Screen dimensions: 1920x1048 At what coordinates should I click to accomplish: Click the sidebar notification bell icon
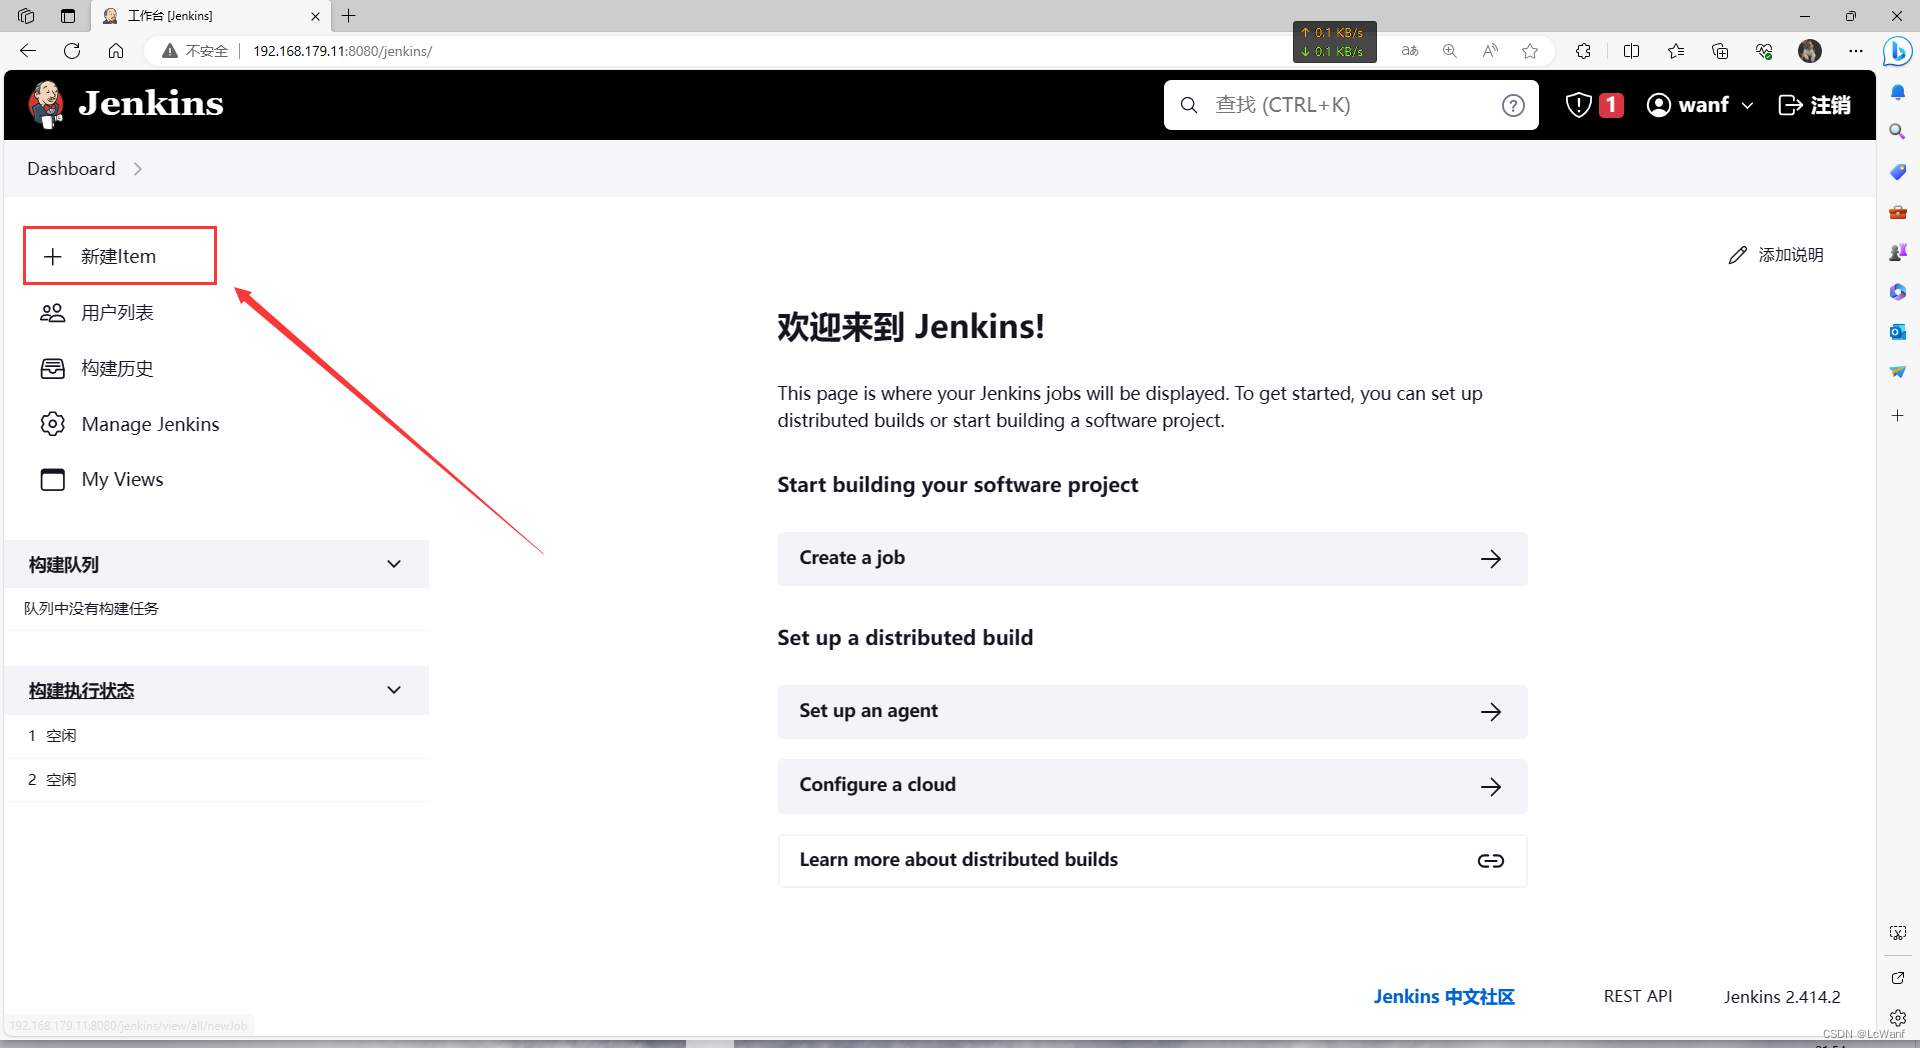1898,92
